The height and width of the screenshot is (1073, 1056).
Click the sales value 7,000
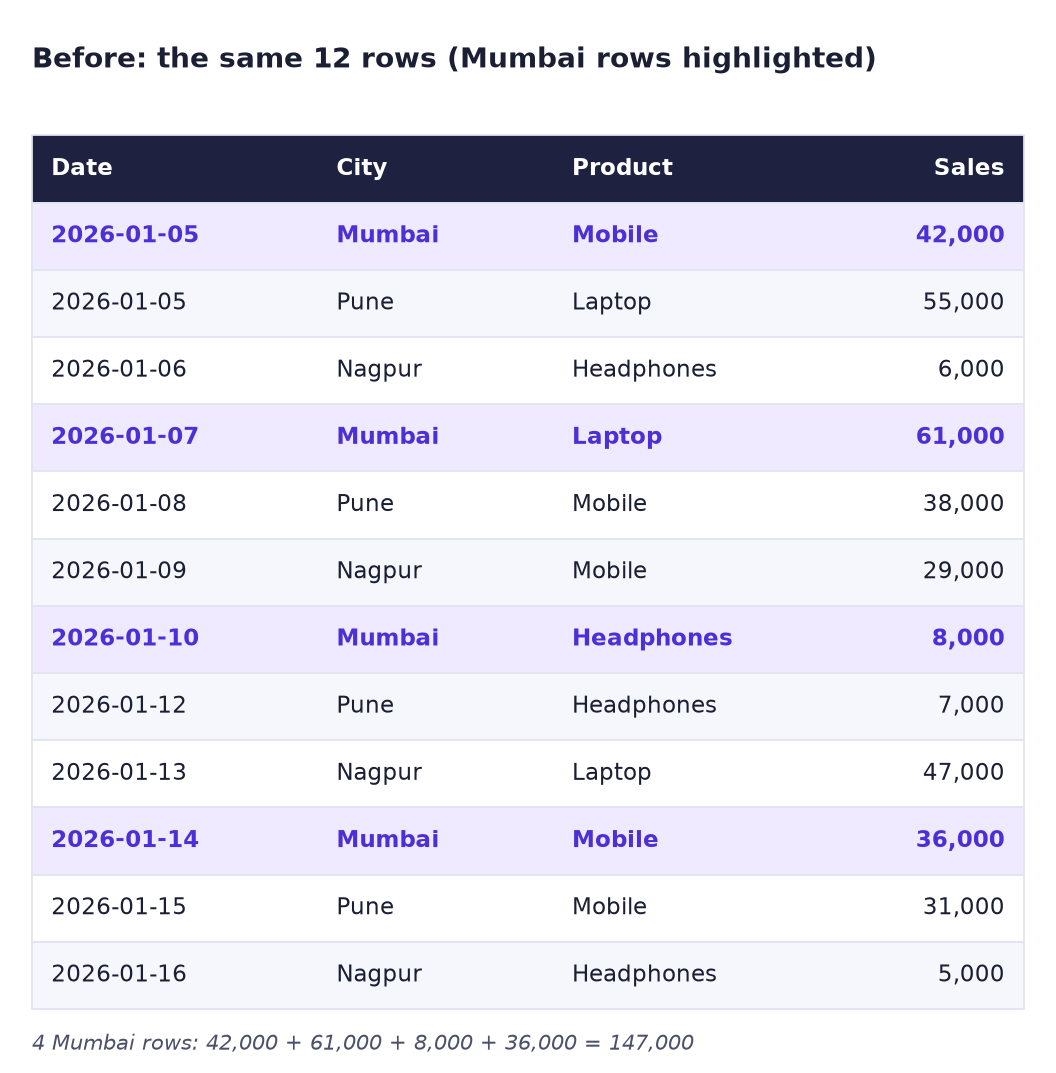pos(970,705)
